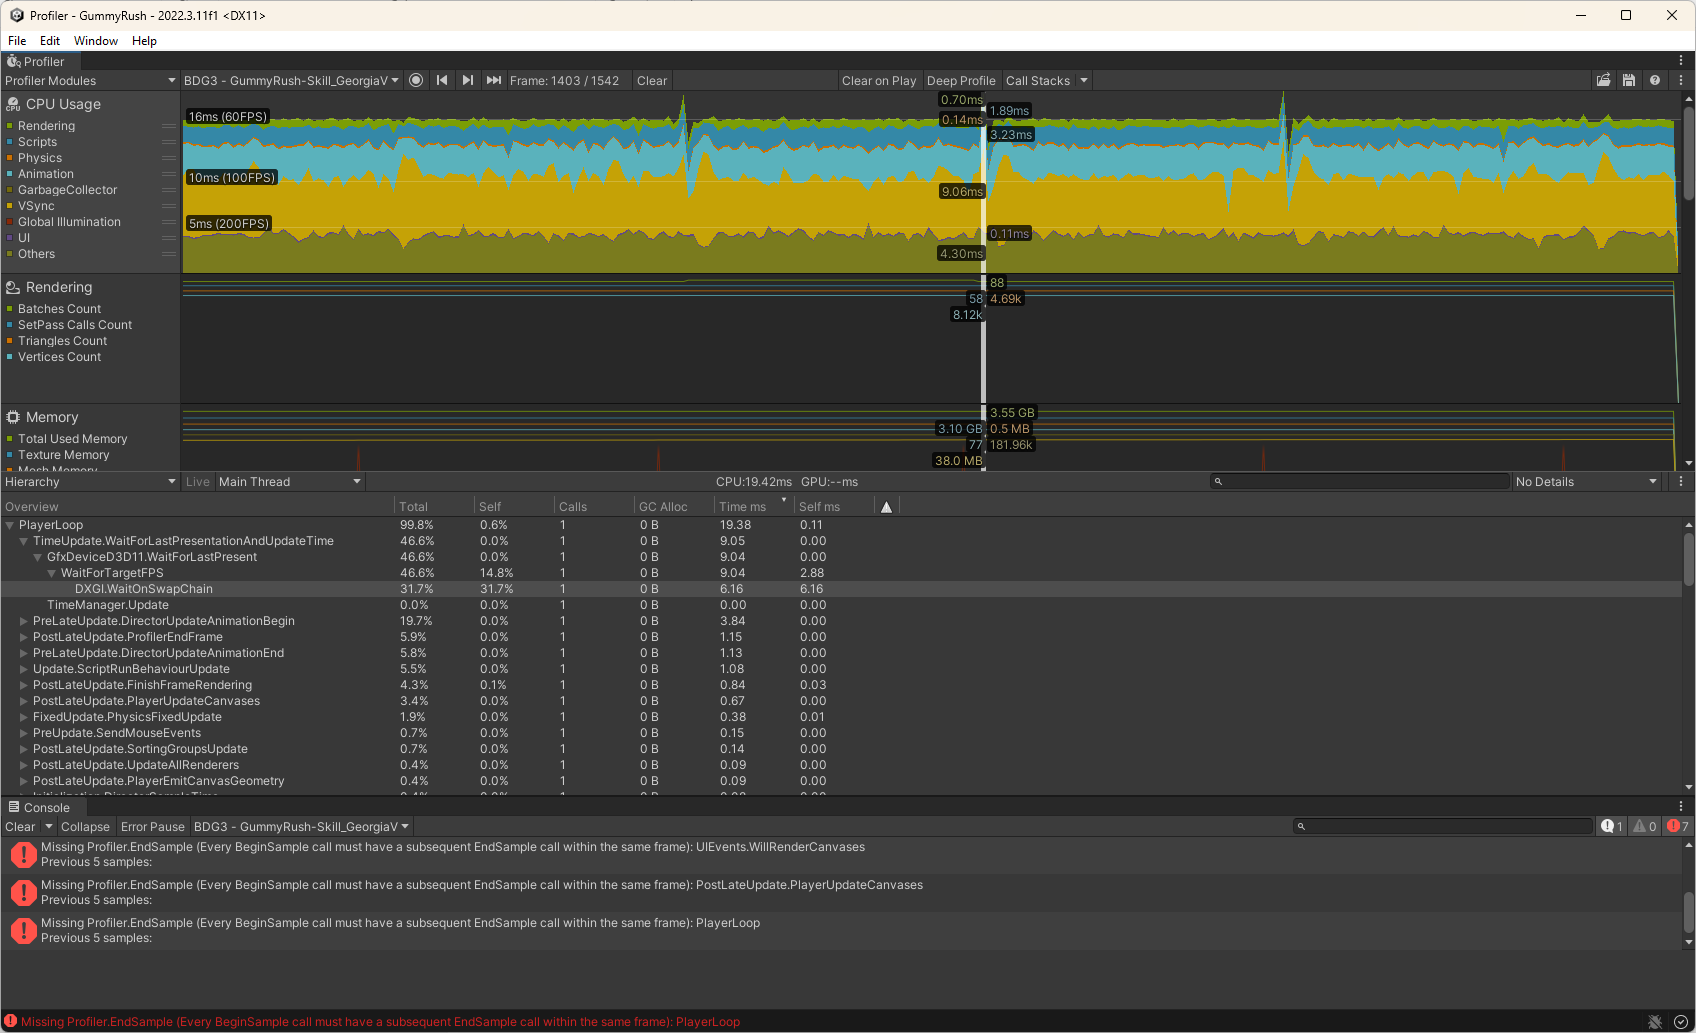
Task: Expand the PreLateUpdate.DirectorUpdateAnimationBegin row
Action: point(23,621)
